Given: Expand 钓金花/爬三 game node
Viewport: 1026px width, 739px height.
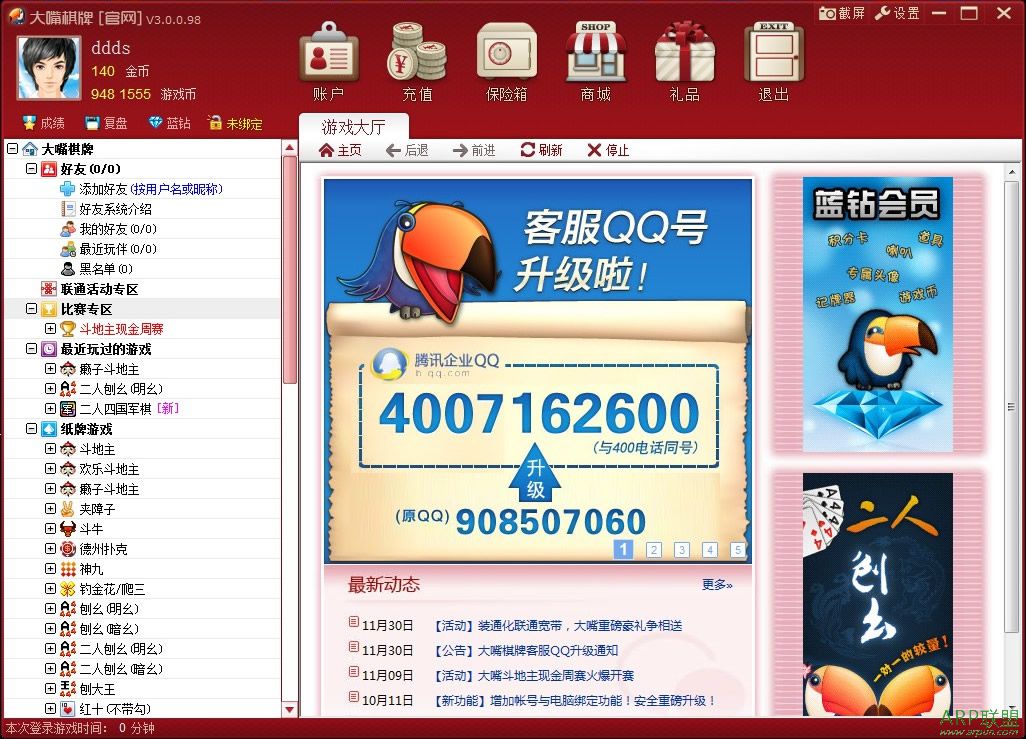Looking at the screenshot, I should coord(50,588).
